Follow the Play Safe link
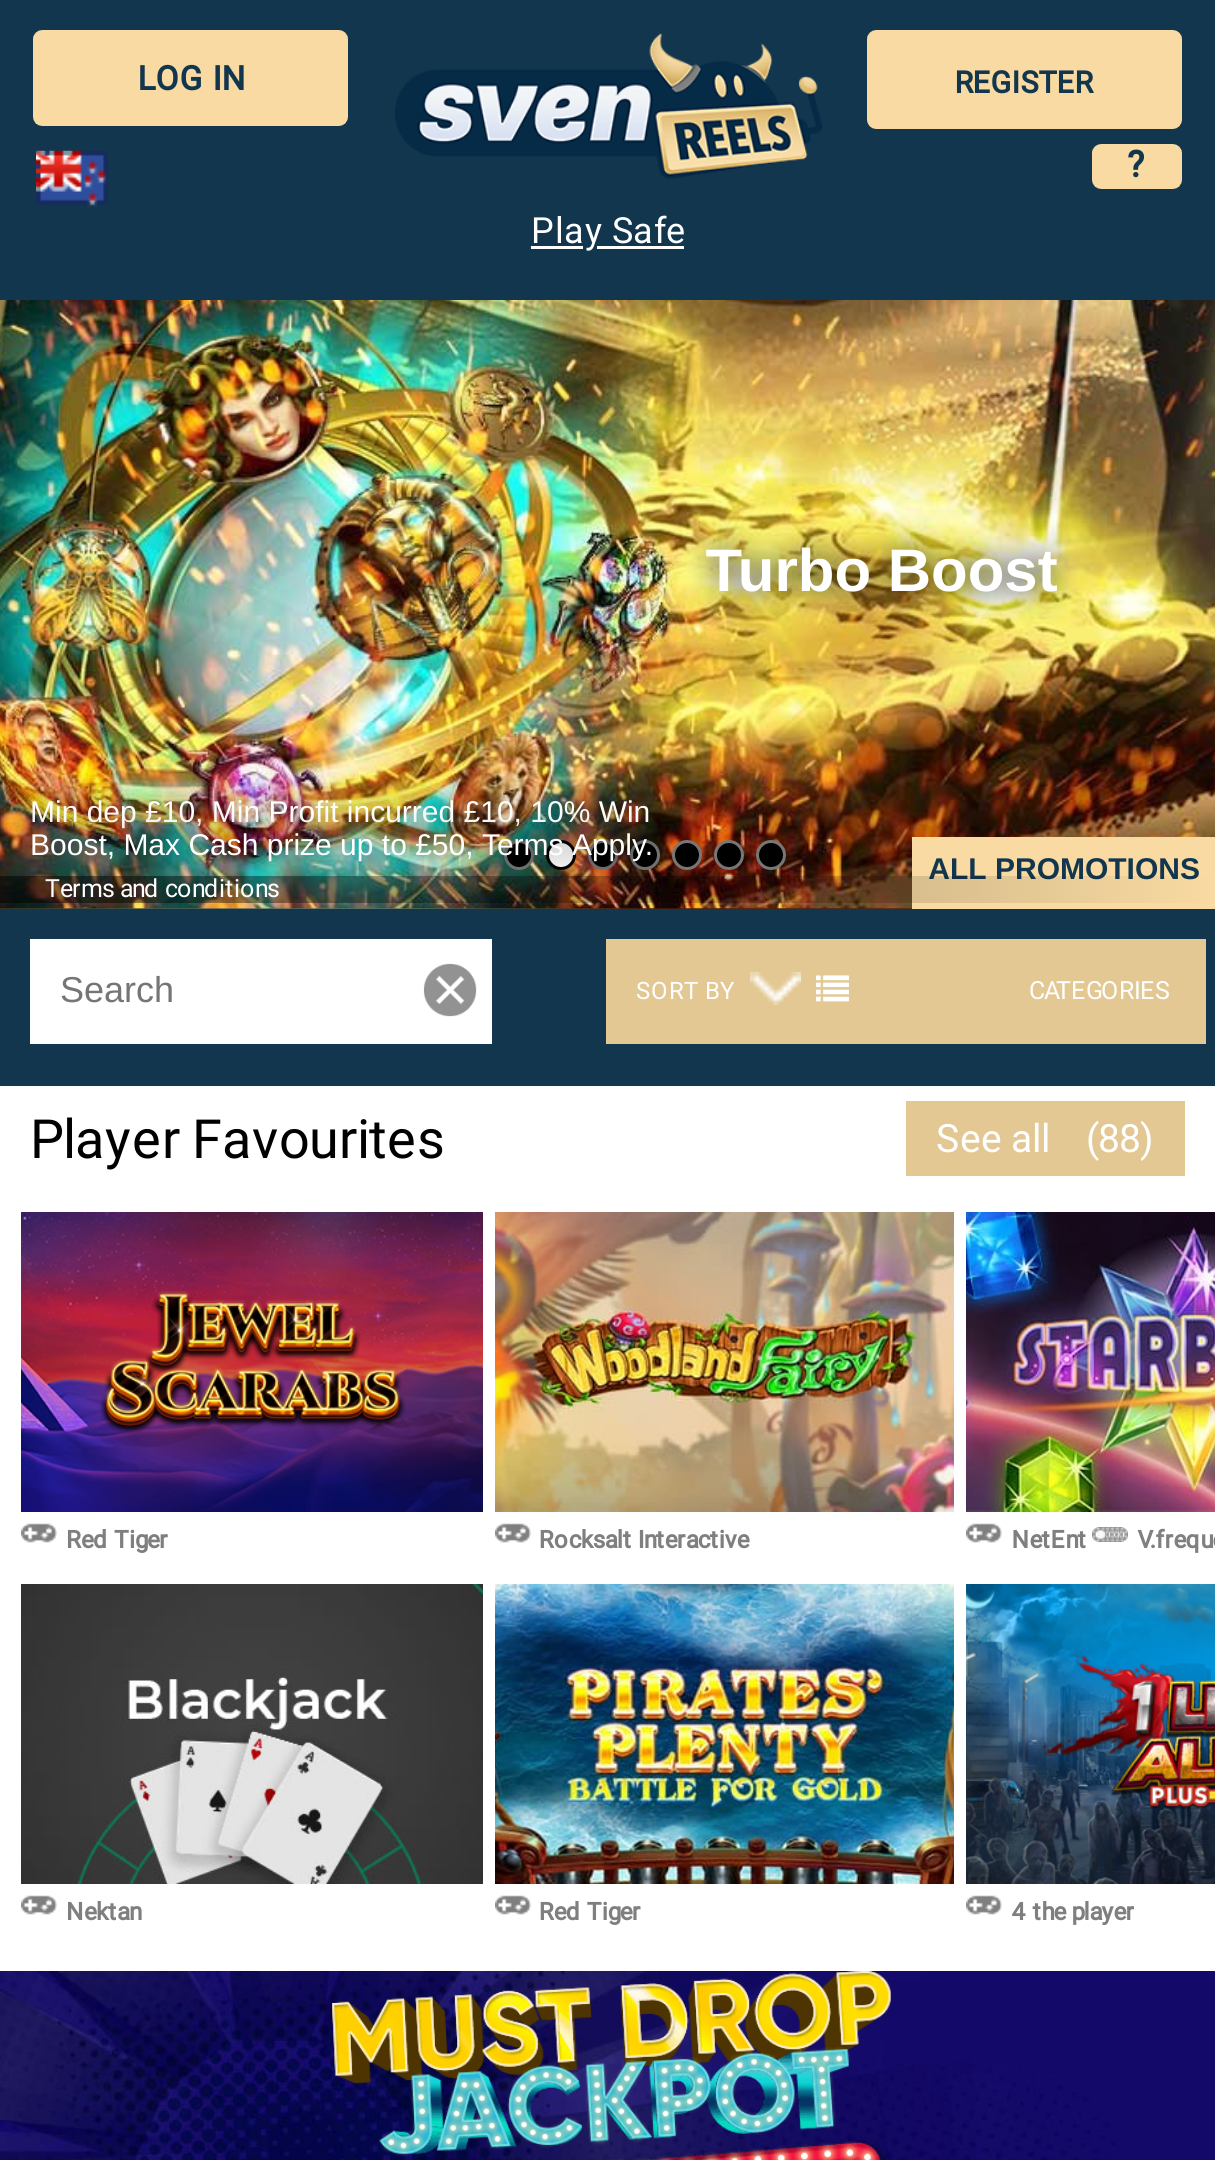Screen dimensions: 1215x2160 (608, 231)
